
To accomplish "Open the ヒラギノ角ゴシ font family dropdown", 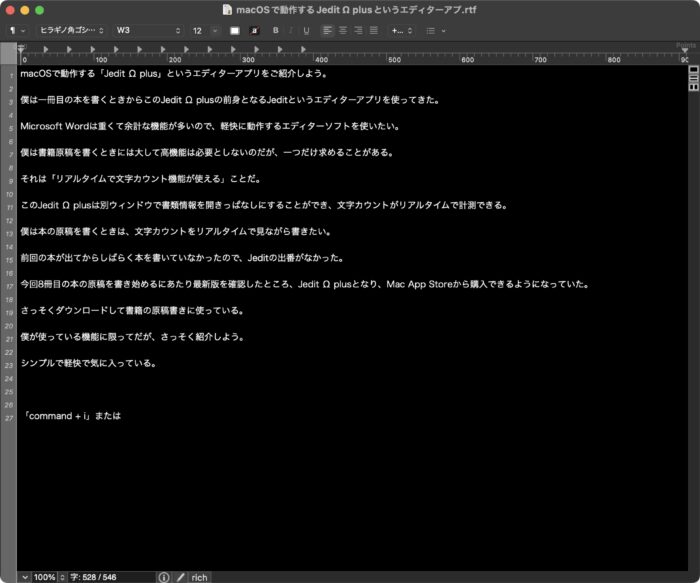I will (x=72, y=30).
